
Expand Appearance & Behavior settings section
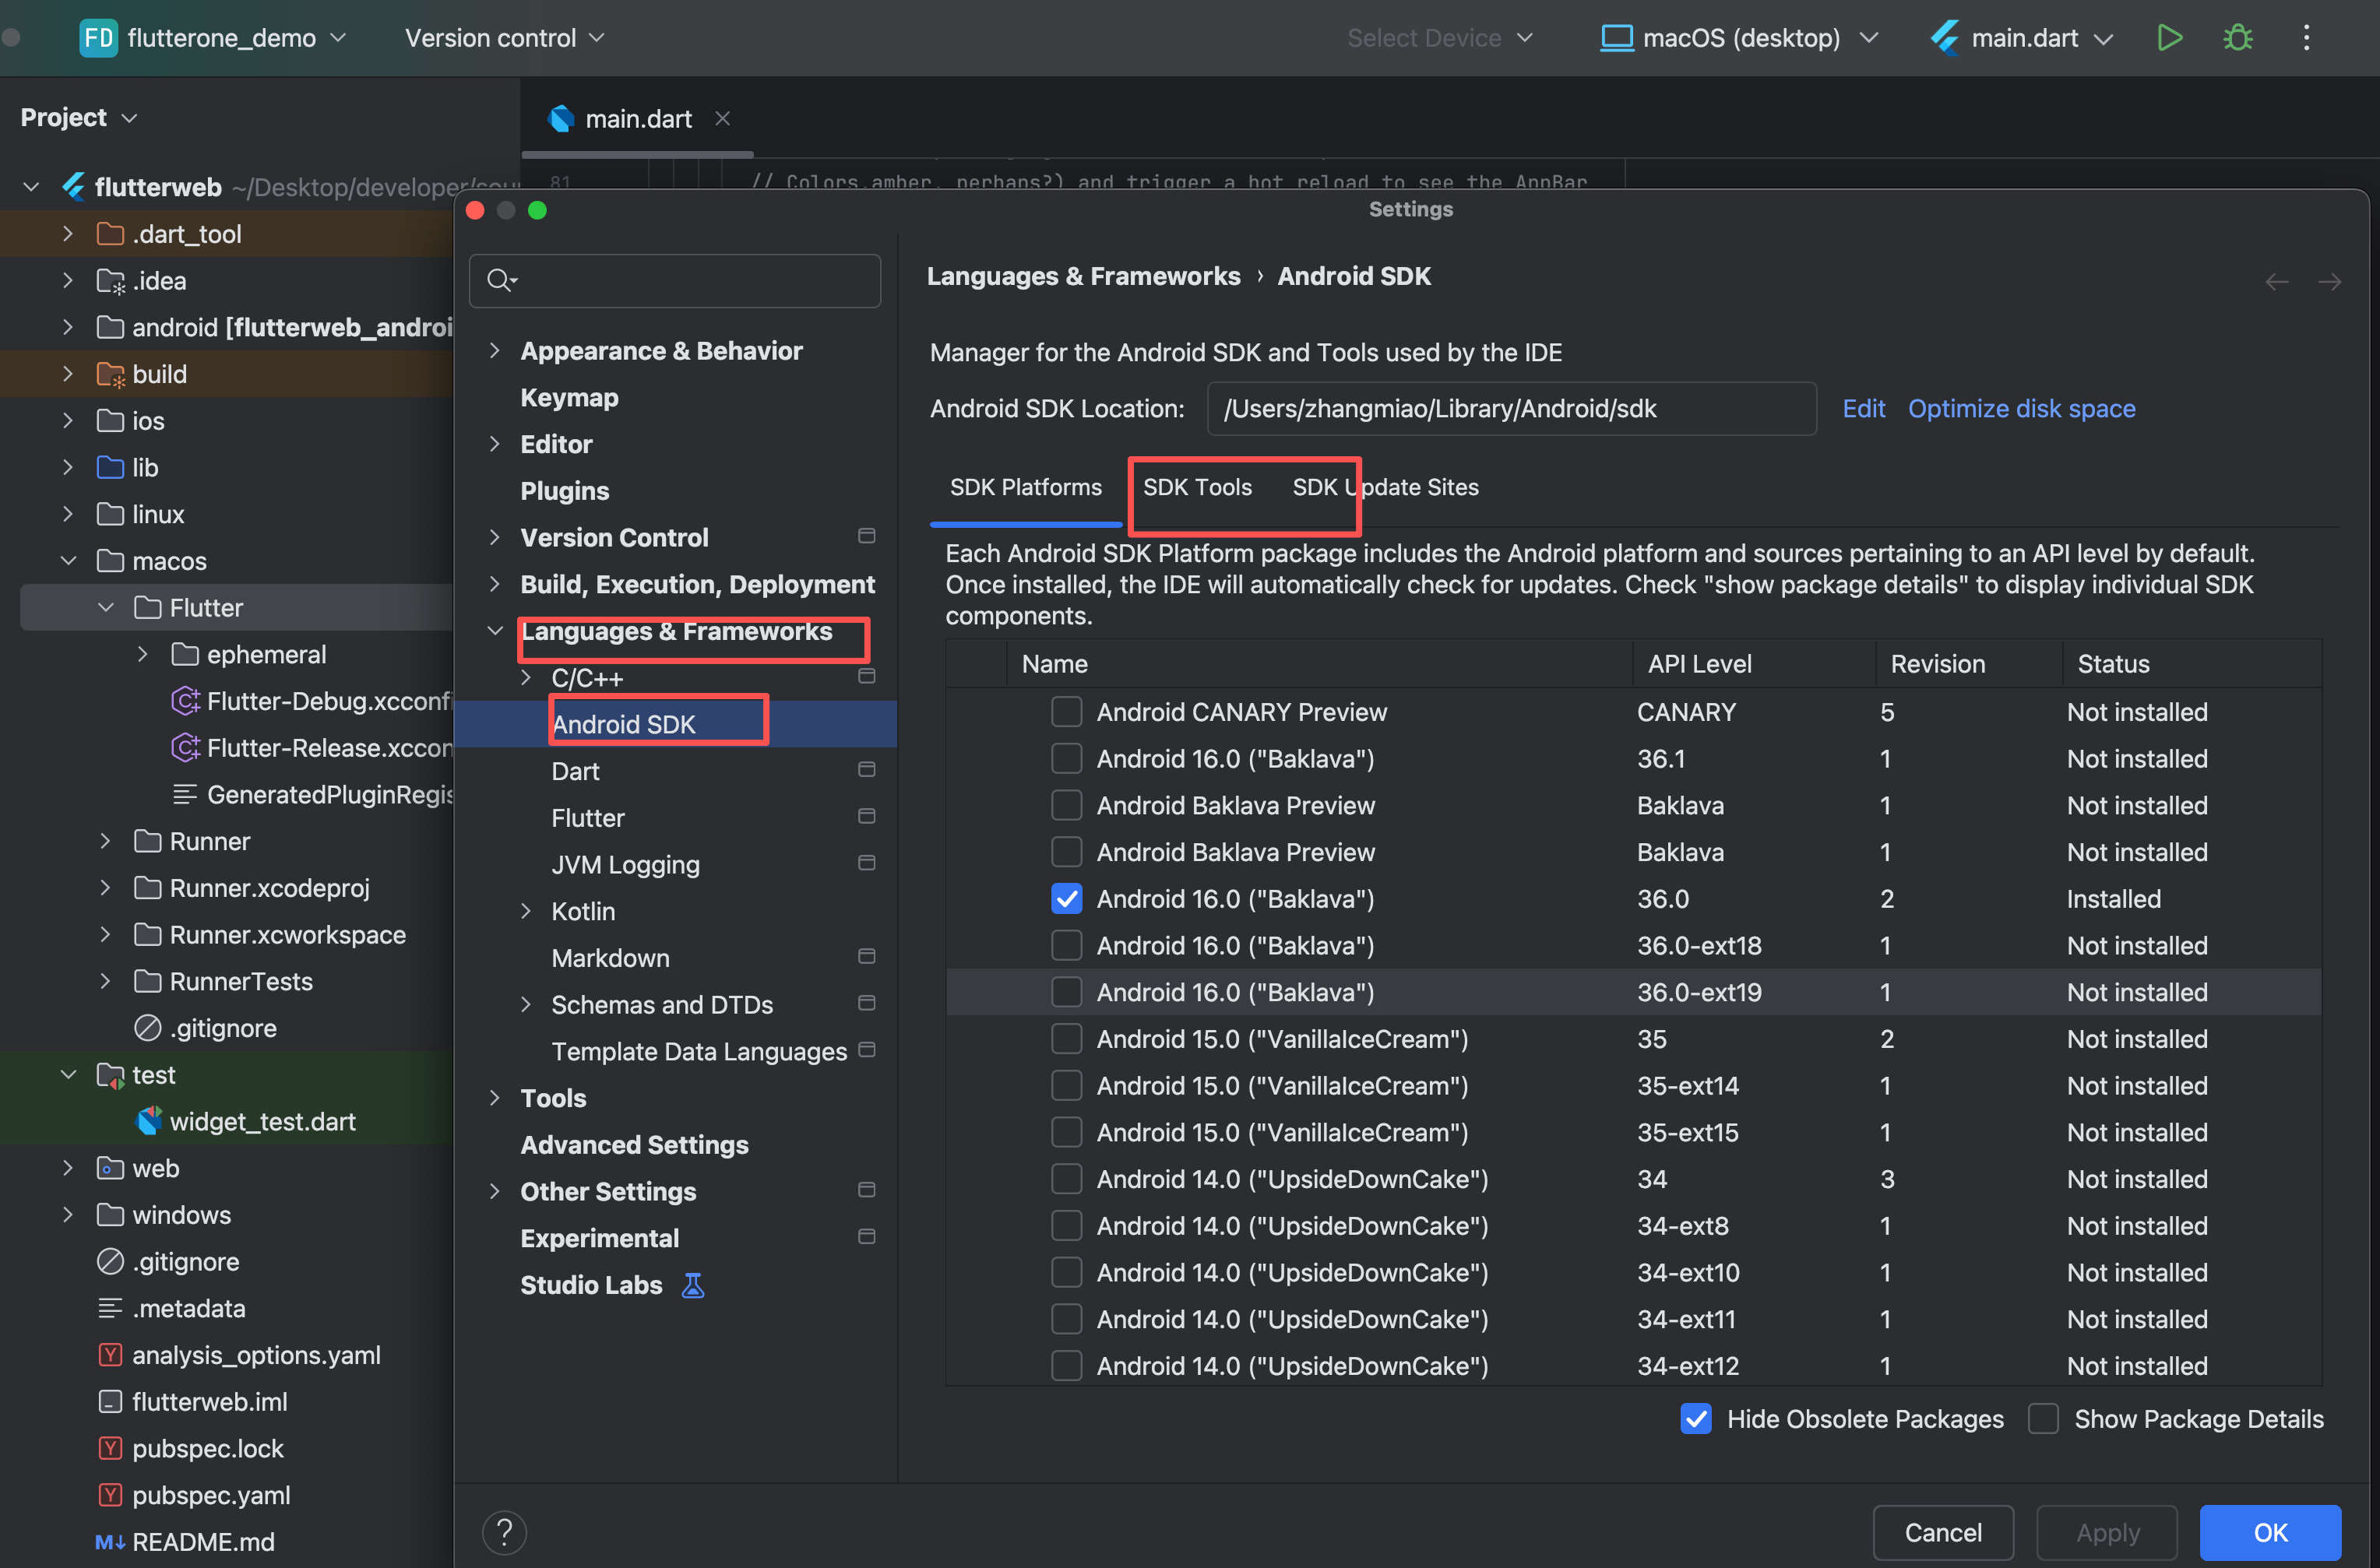(x=494, y=351)
